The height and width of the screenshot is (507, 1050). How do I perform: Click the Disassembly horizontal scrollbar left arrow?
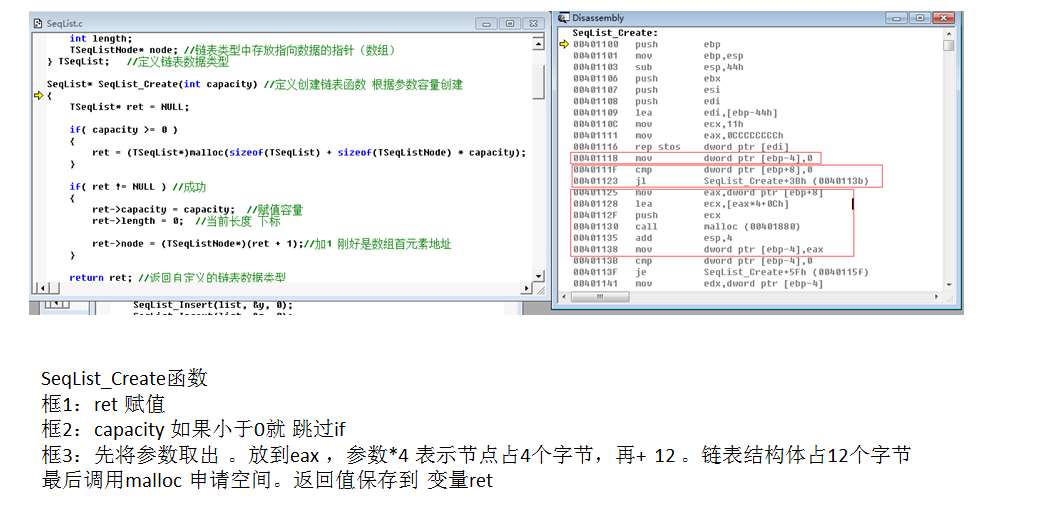click(x=562, y=296)
